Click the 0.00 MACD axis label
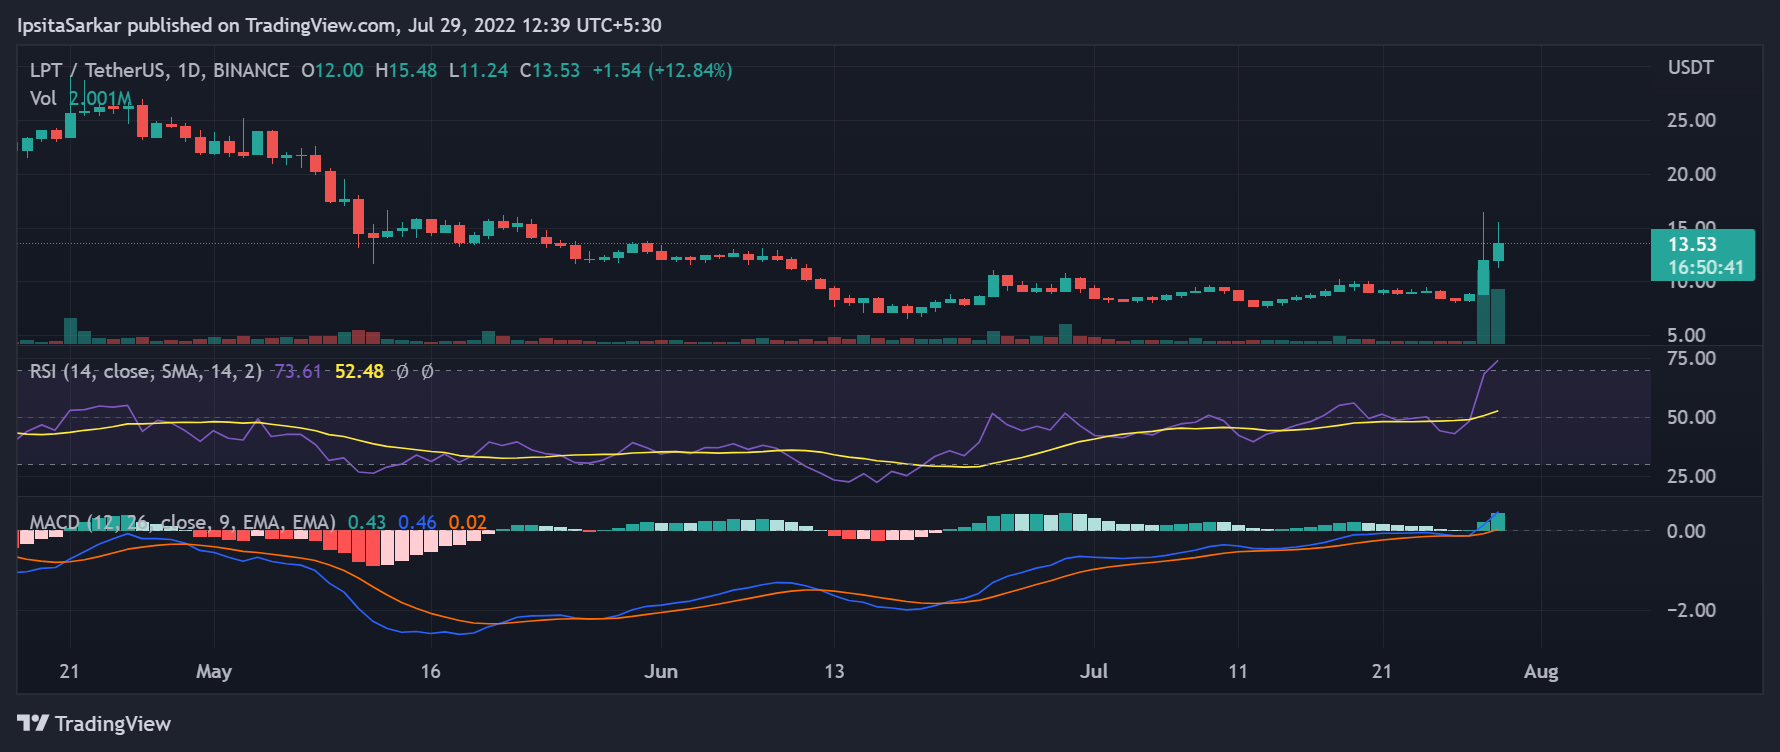This screenshot has width=1780, height=752. (1686, 531)
